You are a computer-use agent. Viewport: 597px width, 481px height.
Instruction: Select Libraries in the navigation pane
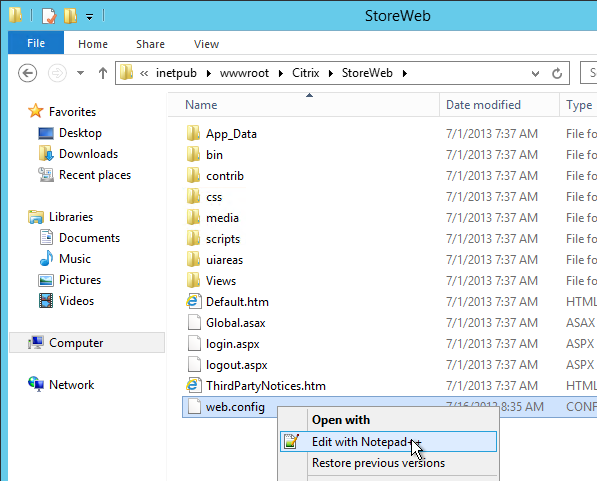point(71,217)
